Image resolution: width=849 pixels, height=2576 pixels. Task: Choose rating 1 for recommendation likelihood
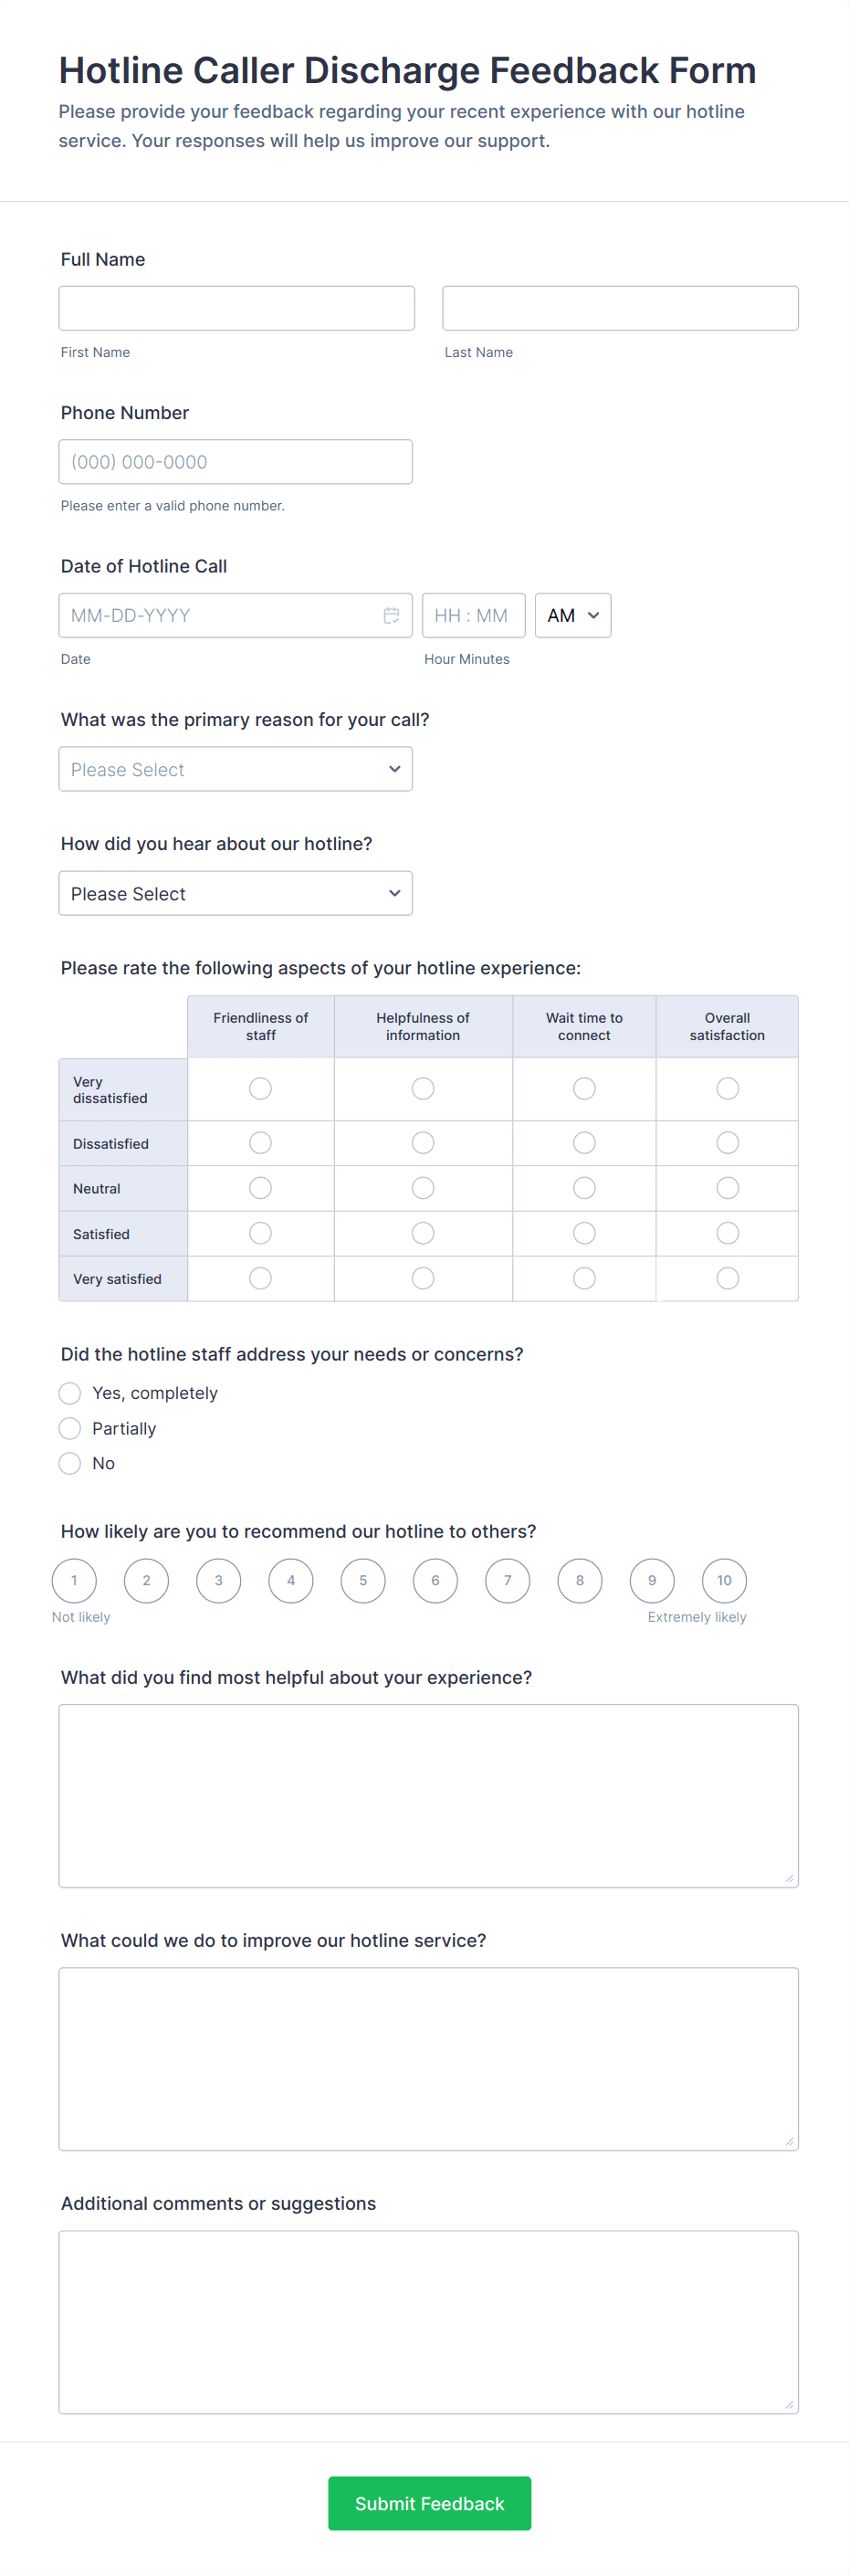pyautogui.click(x=74, y=1580)
